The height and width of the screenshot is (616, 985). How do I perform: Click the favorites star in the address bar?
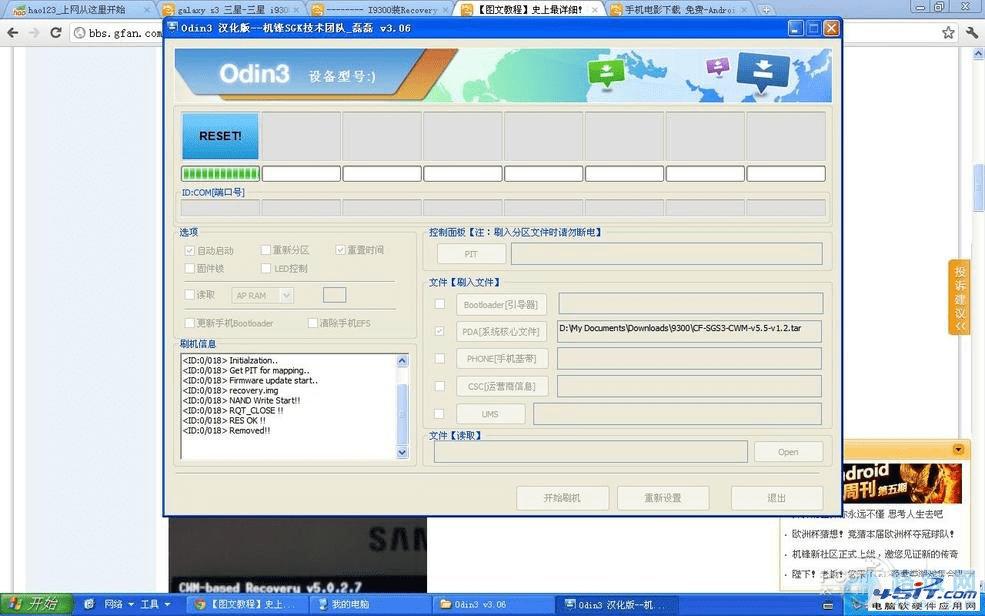click(x=947, y=32)
